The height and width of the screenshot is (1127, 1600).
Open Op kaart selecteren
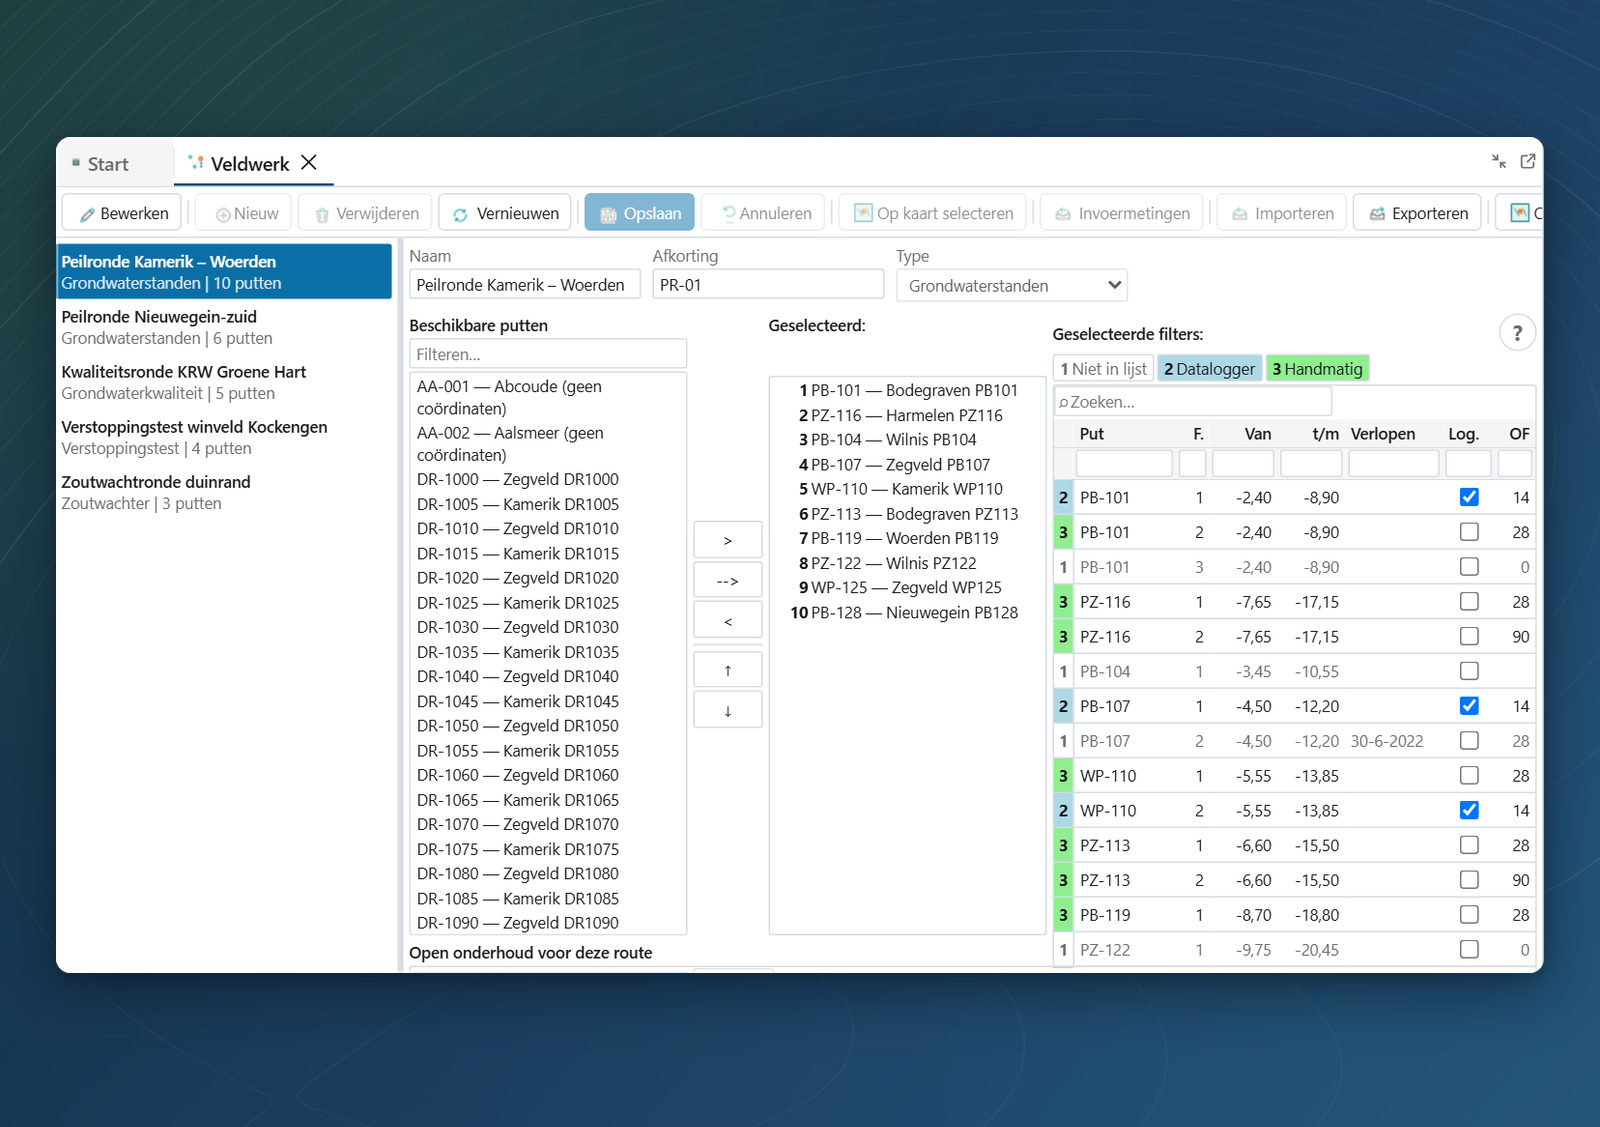coord(933,213)
